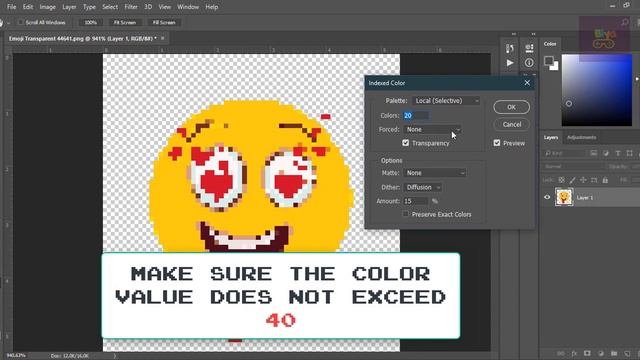Click the 100% zoom button

(91, 22)
